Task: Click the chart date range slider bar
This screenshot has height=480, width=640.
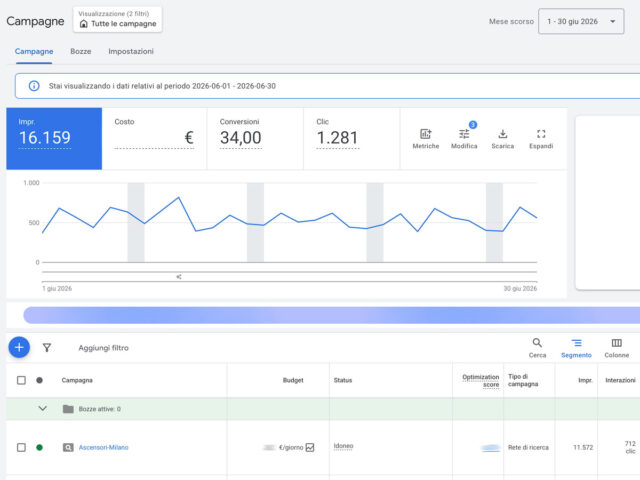Action: [x=289, y=277]
